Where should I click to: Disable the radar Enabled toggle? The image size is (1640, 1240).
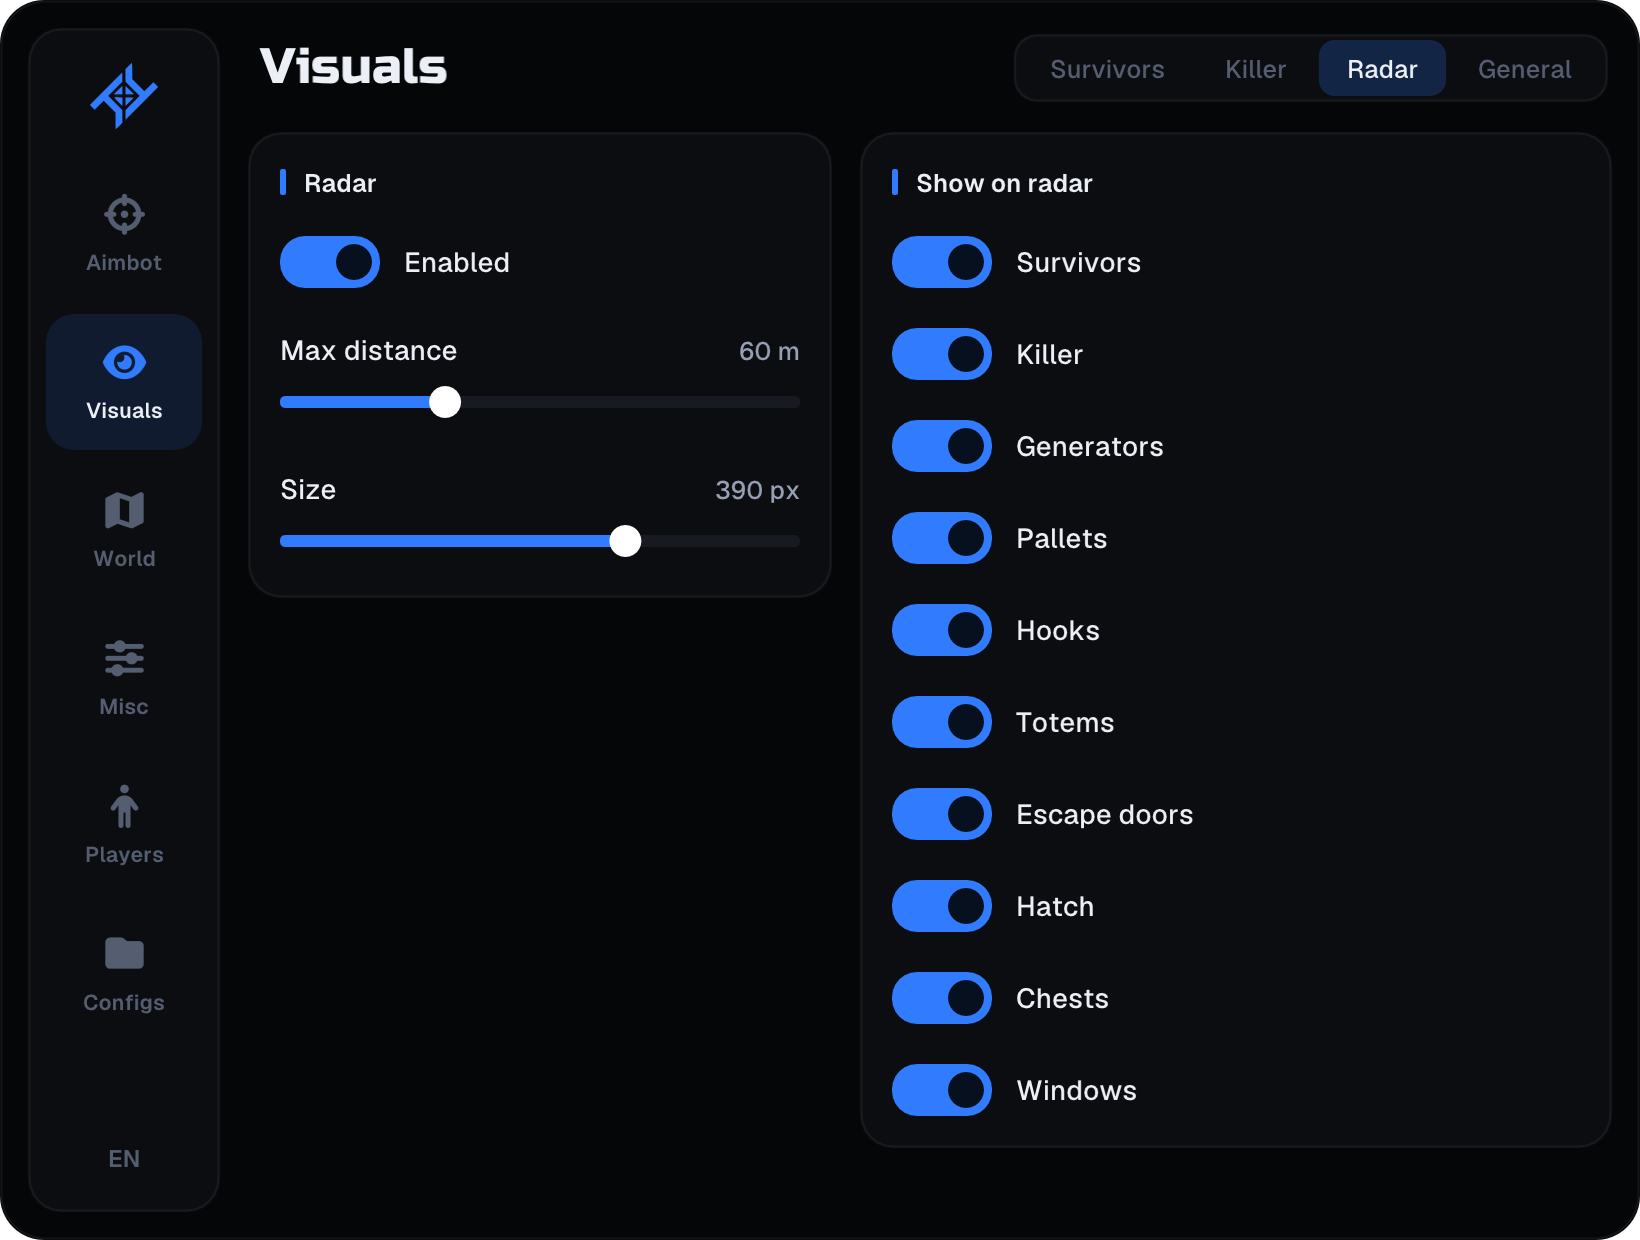click(x=330, y=262)
